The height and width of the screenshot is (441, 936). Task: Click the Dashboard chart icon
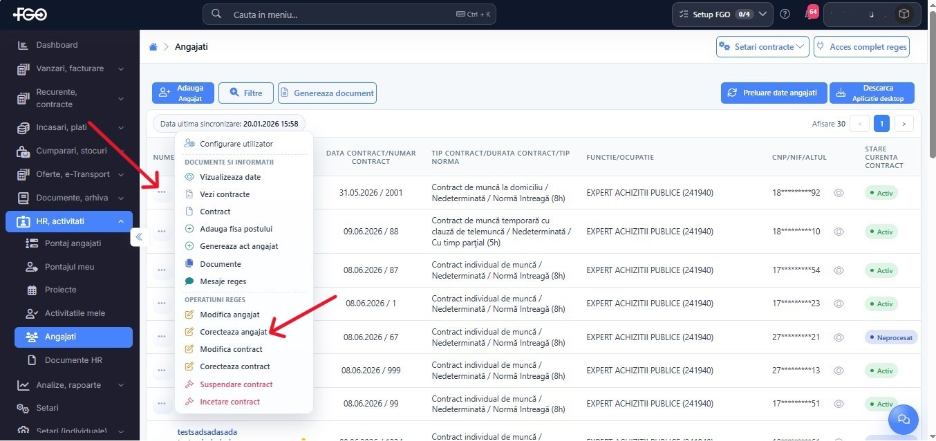click(x=23, y=45)
